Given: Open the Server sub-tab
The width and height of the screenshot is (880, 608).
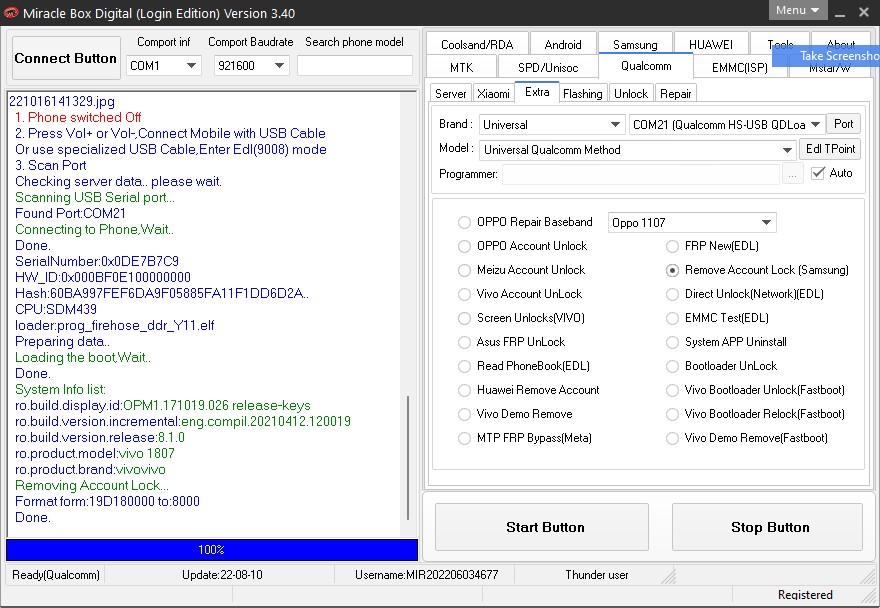Looking at the screenshot, I should [x=451, y=94].
